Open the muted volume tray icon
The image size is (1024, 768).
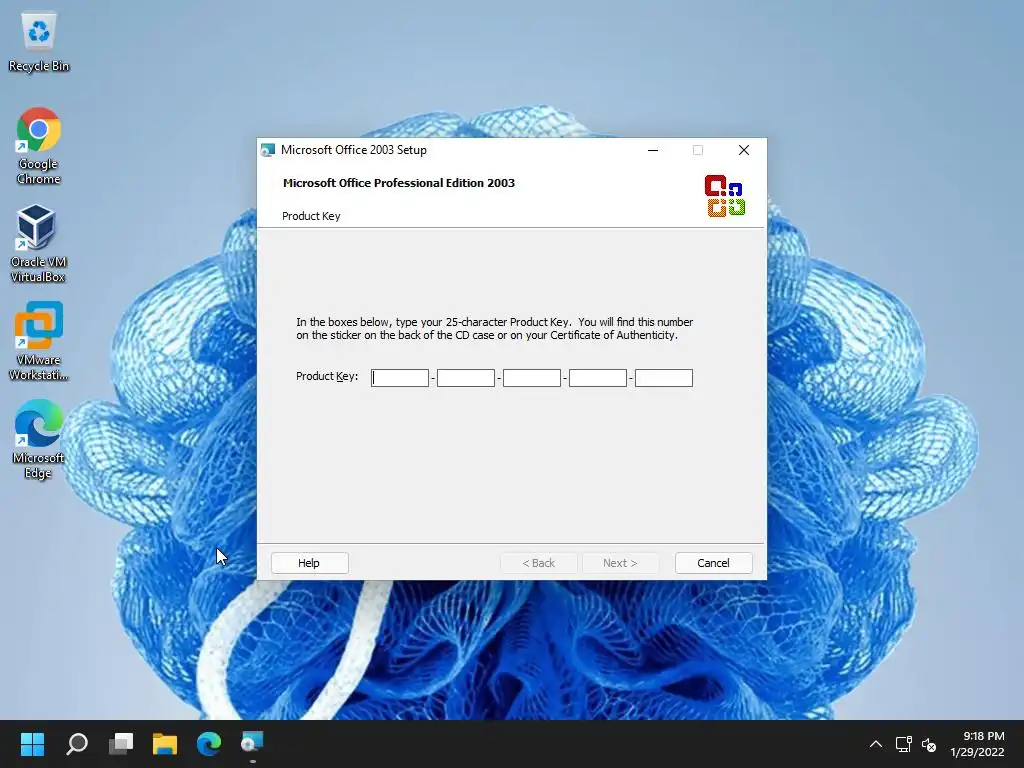pos(928,744)
